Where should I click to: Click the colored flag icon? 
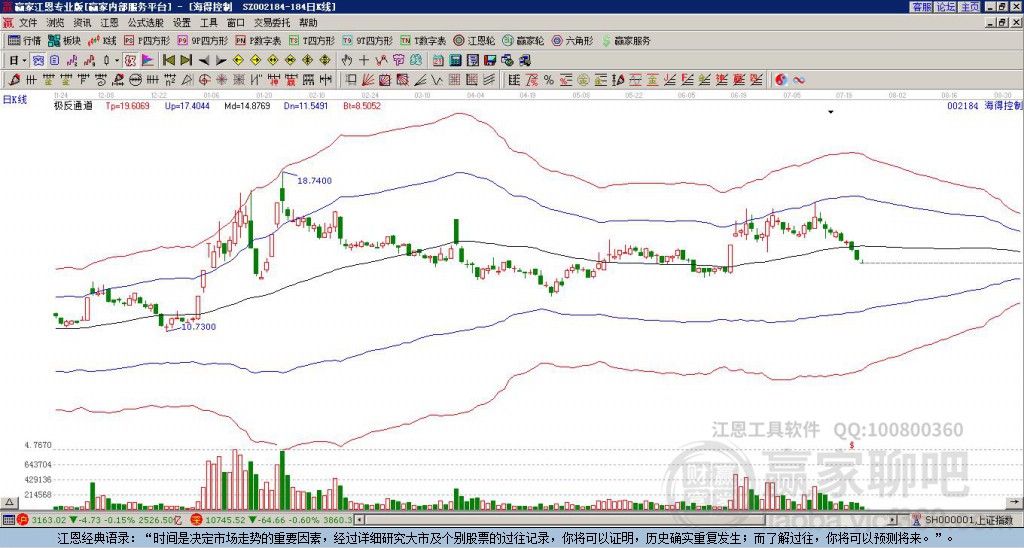click(148, 61)
